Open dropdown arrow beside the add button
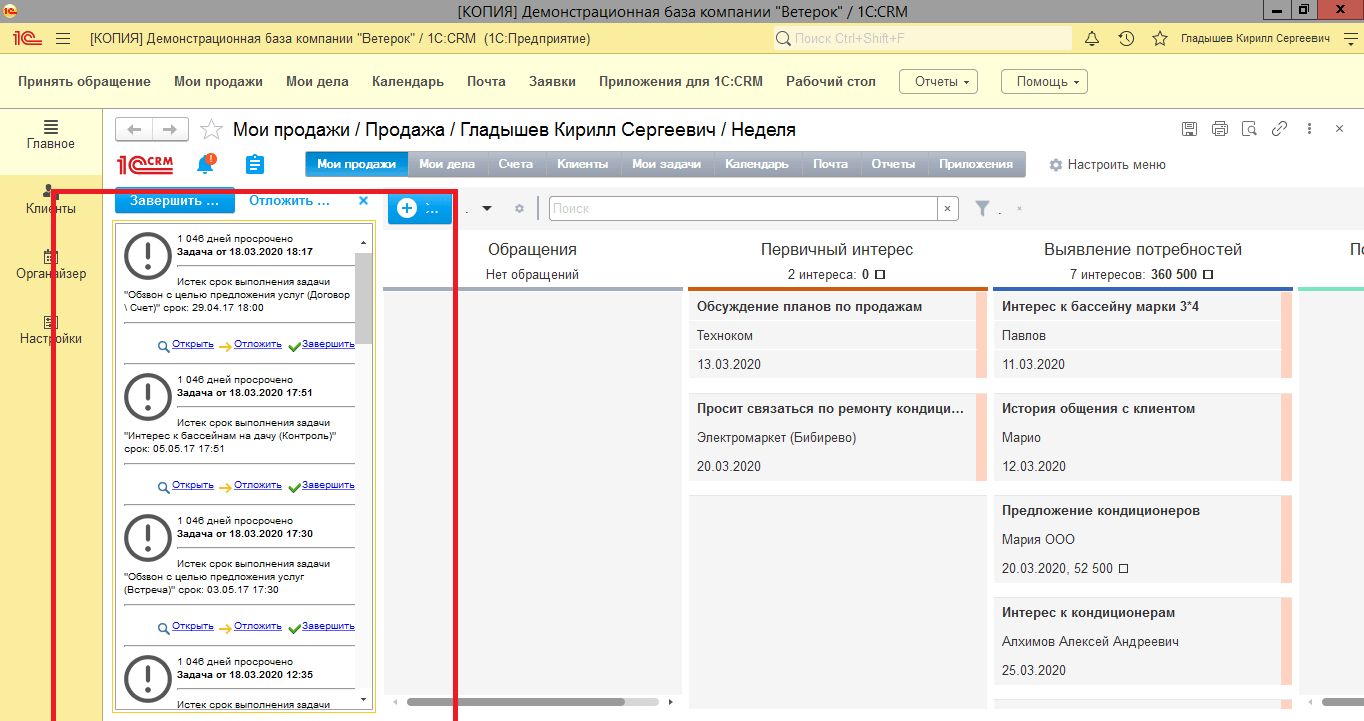The width and height of the screenshot is (1364, 721). (x=487, y=208)
